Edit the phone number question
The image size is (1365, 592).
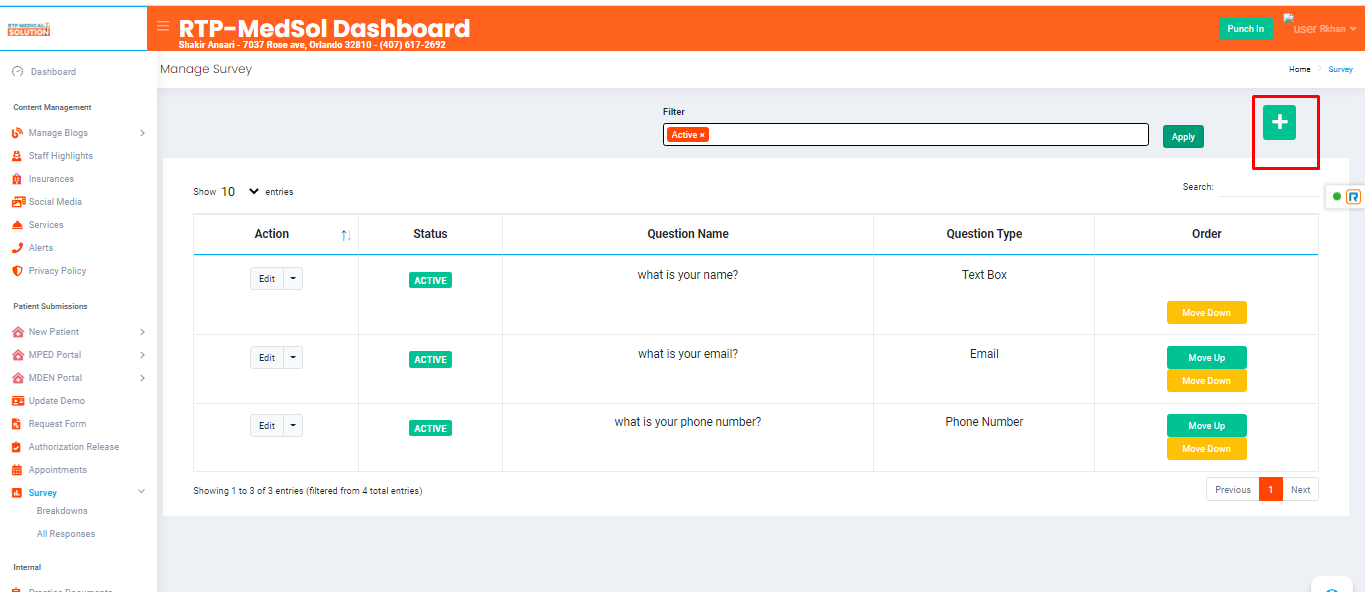(267, 426)
